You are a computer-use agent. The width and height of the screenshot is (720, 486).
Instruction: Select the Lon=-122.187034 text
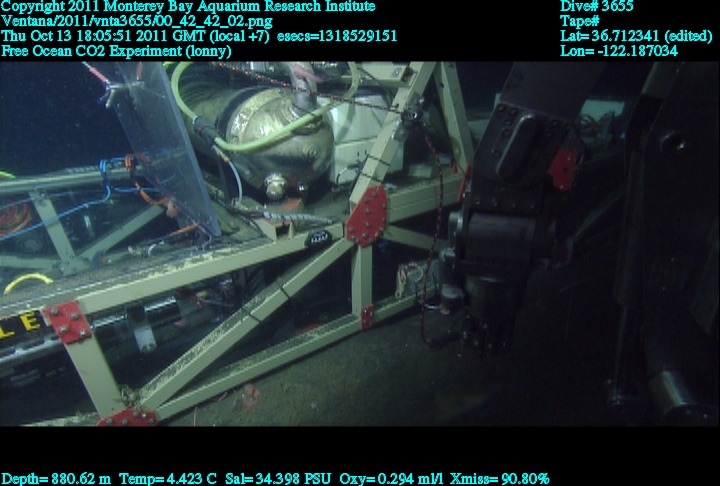point(619,51)
